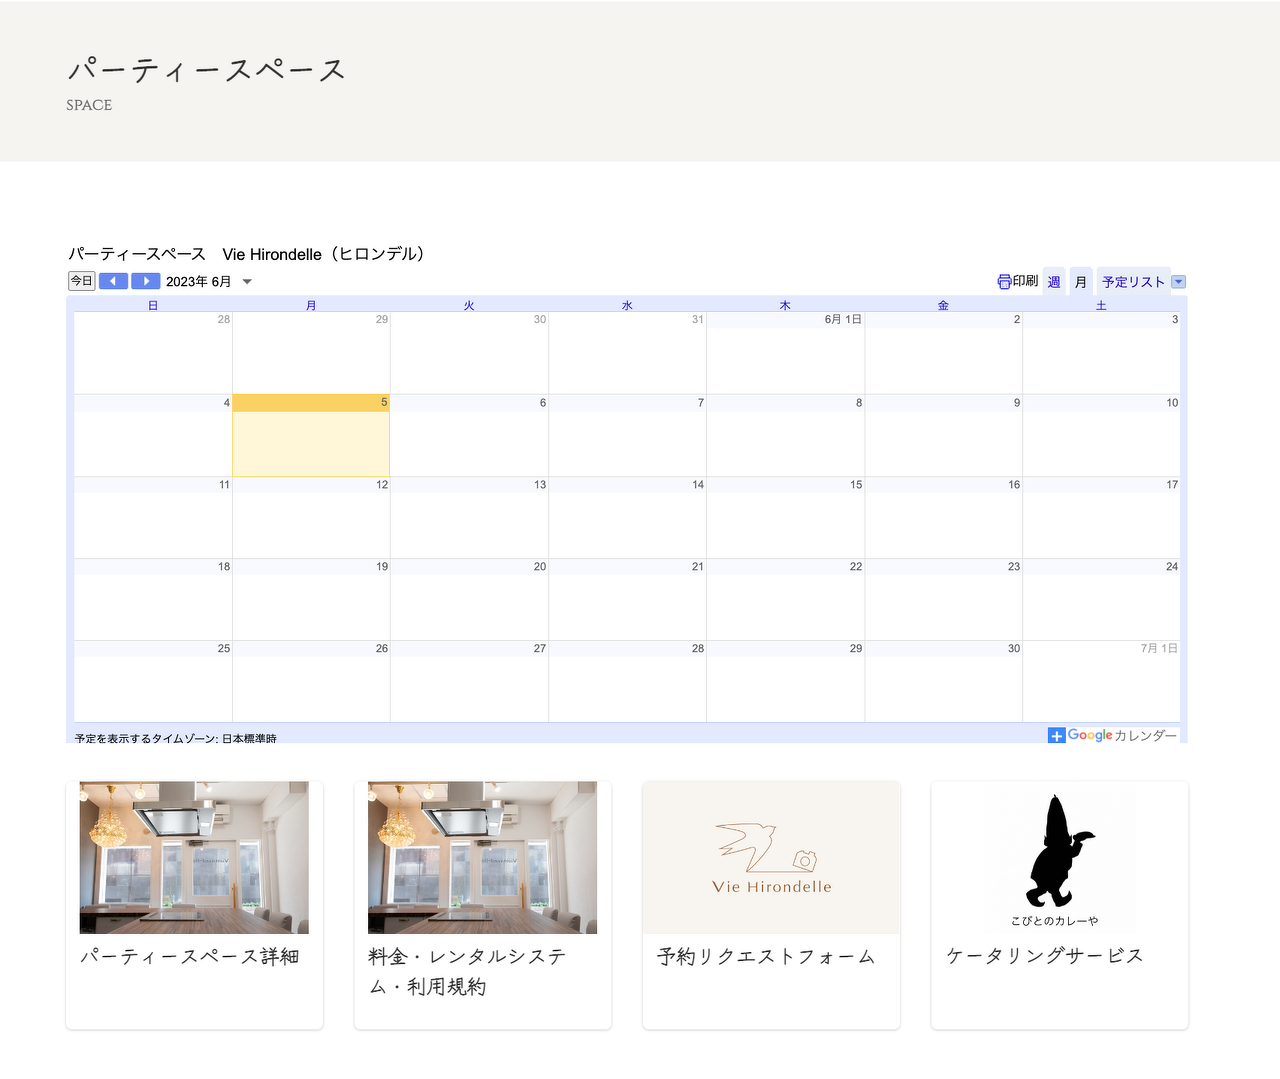Open the date picker arrow beside 2023年 6月
Screen dimensions: 1280x1079
click(247, 282)
